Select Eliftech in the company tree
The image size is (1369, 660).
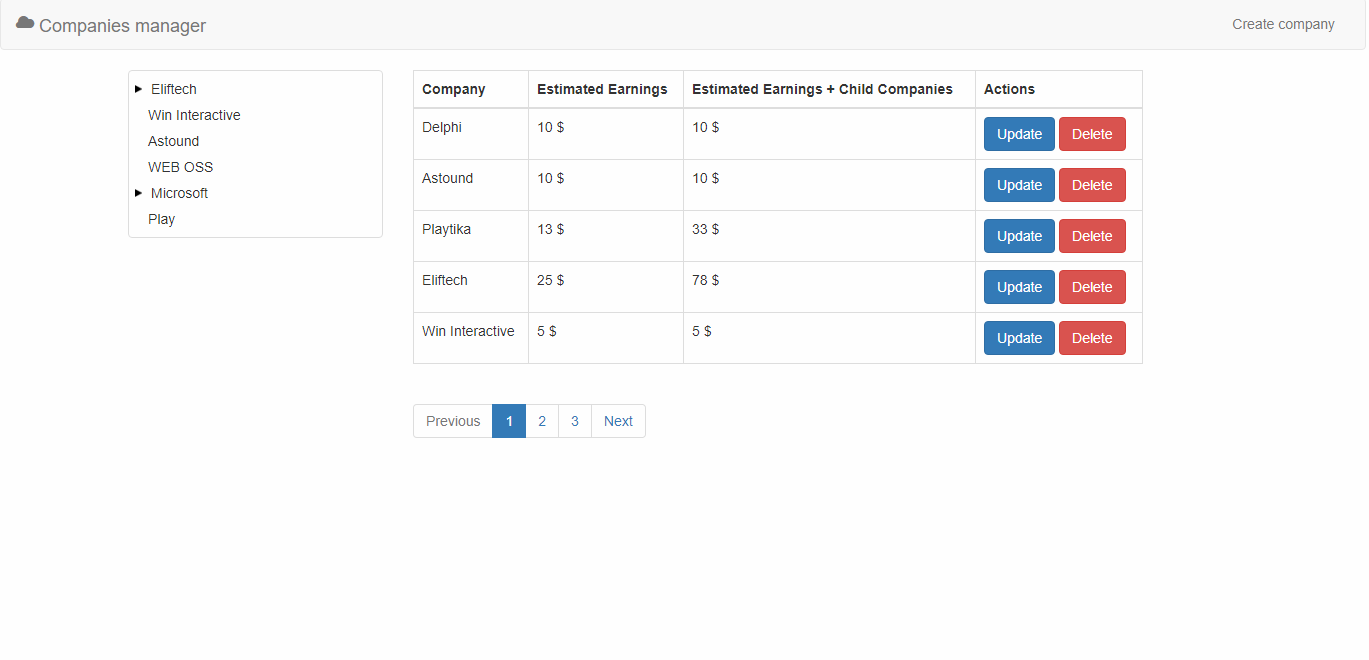(174, 89)
